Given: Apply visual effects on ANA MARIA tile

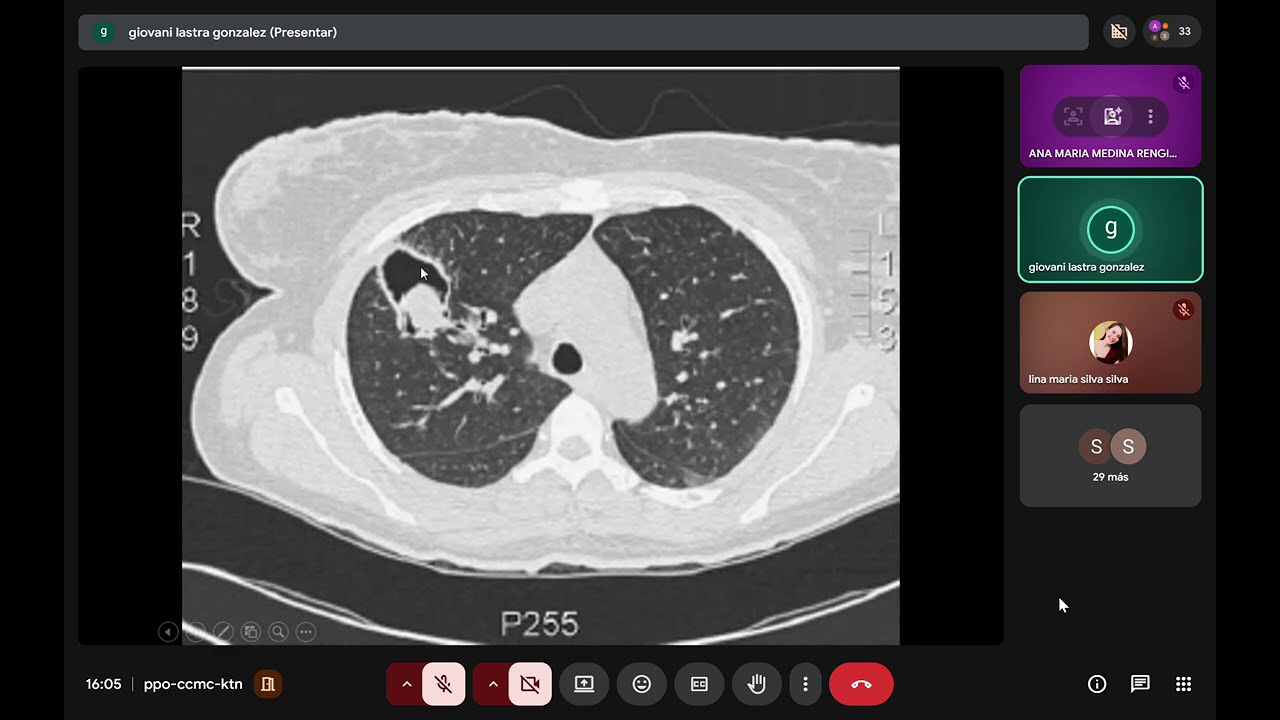Looking at the screenshot, I should [x=1112, y=117].
